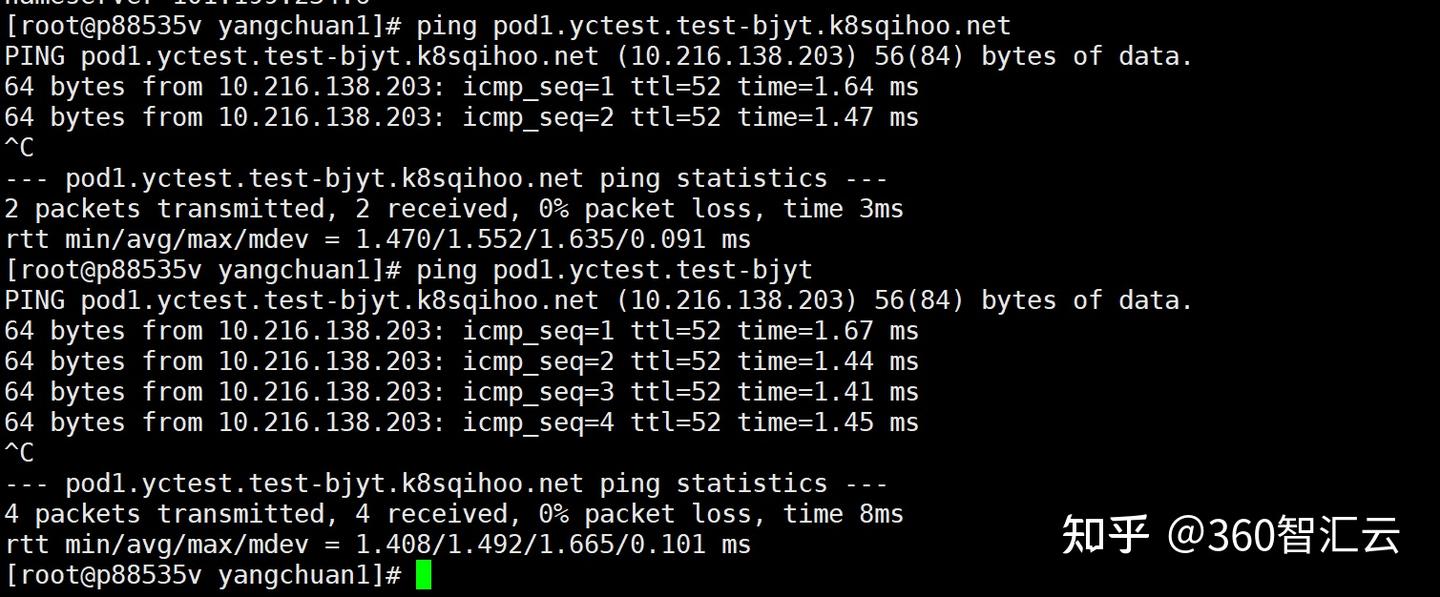Image resolution: width=1440 pixels, height=597 pixels.
Task: Click the reply line with time=1.47 ms
Action: click(x=461, y=118)
